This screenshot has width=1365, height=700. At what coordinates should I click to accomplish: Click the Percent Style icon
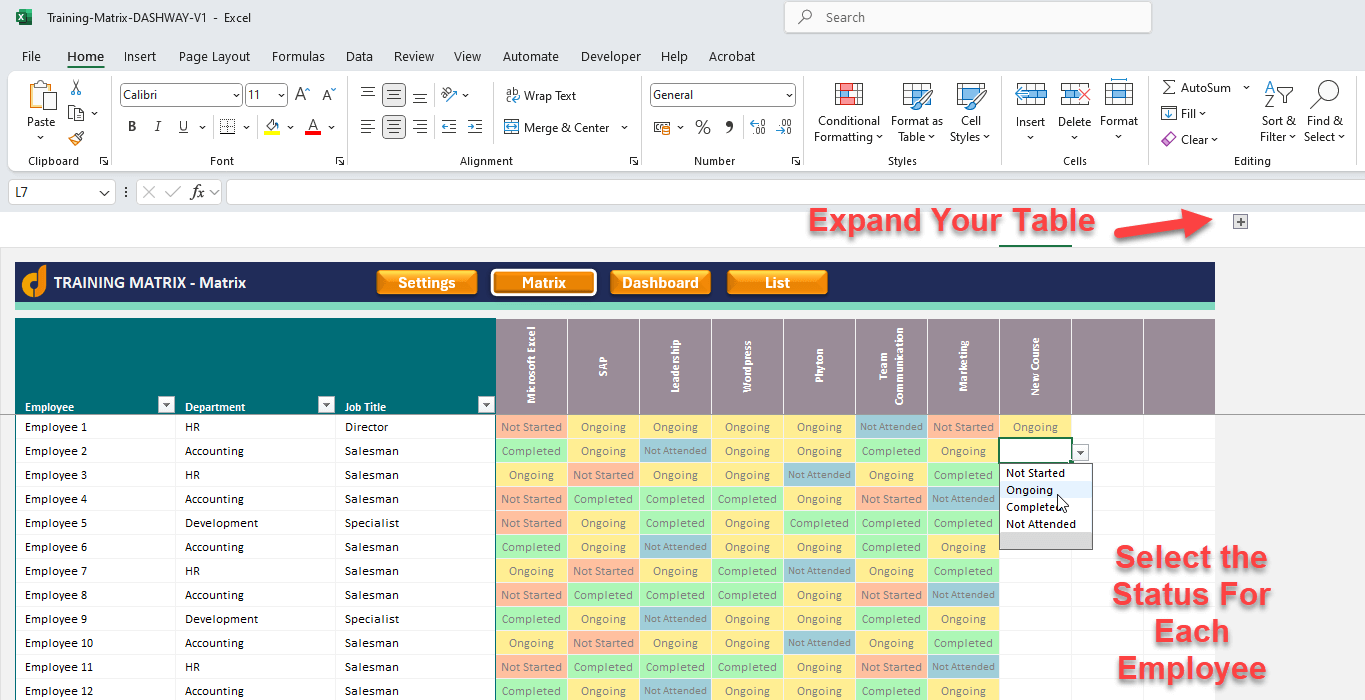(703, 127)
